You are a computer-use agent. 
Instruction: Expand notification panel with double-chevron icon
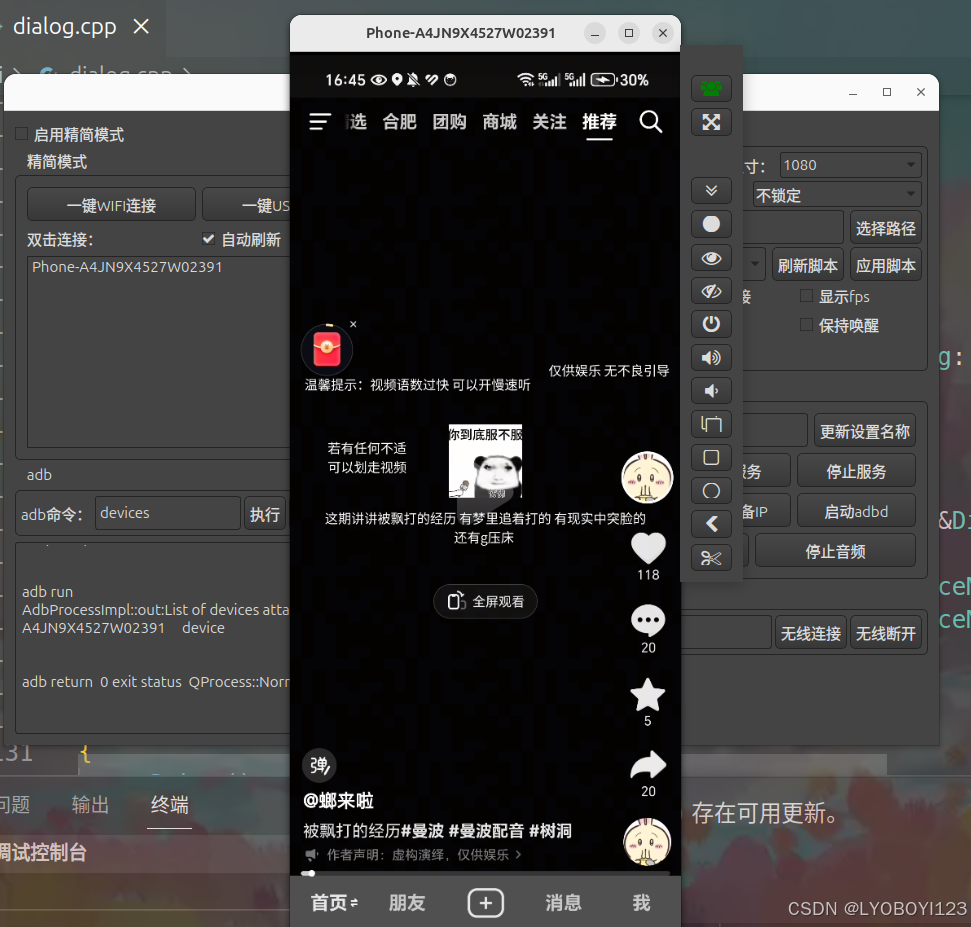711,190
